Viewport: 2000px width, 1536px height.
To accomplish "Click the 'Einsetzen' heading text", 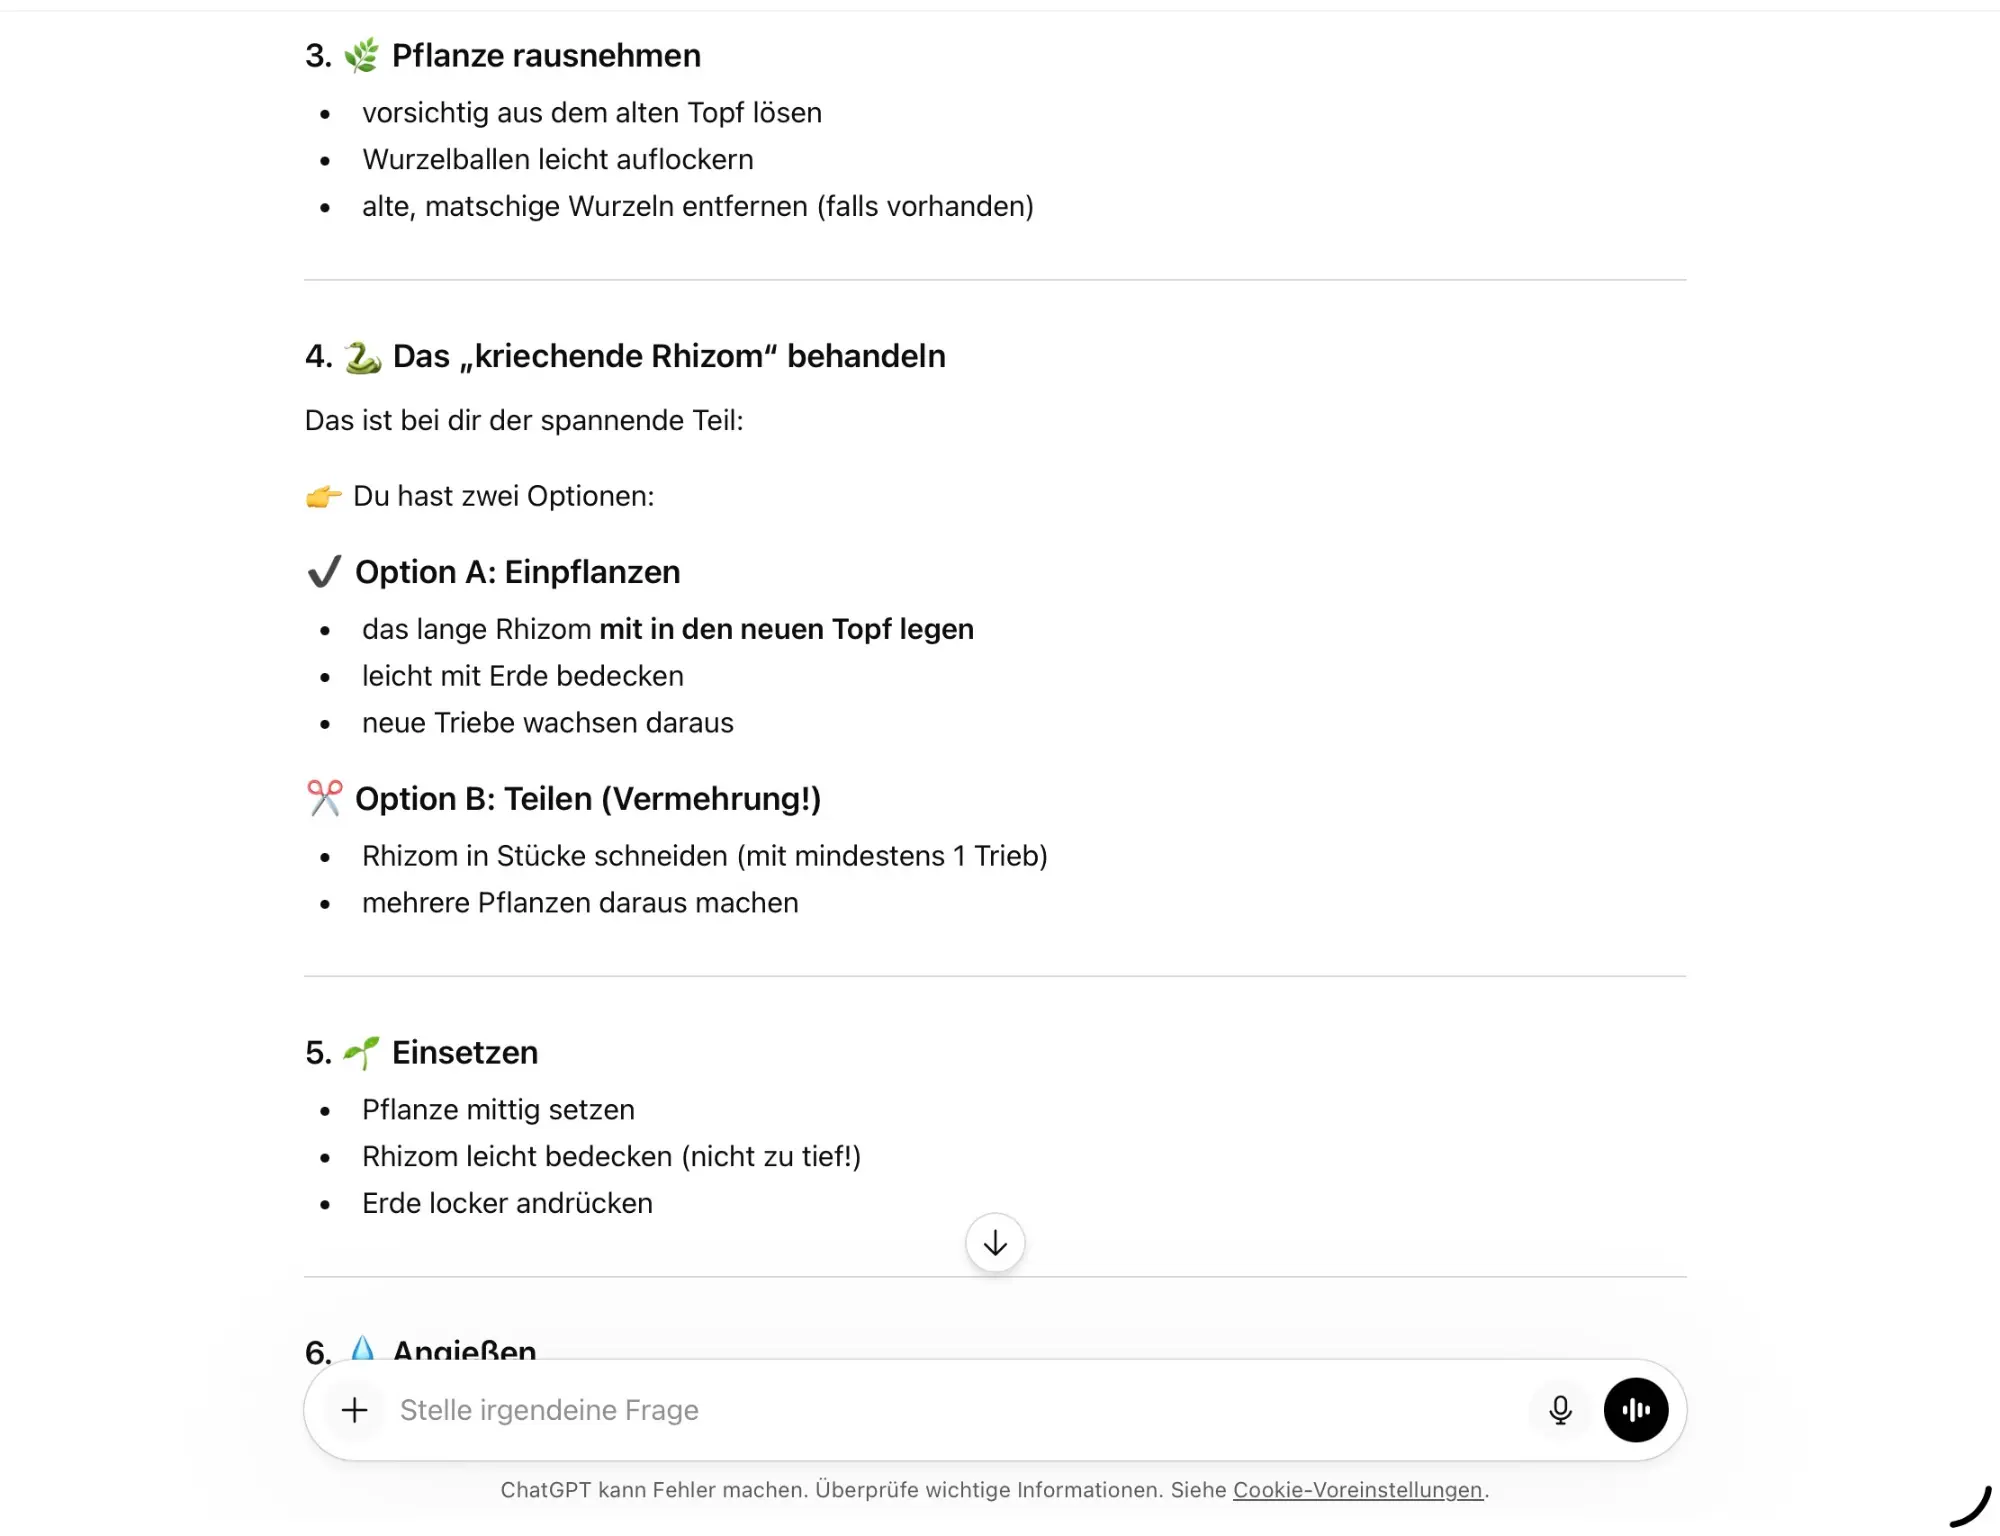I will coord(465,1052).
